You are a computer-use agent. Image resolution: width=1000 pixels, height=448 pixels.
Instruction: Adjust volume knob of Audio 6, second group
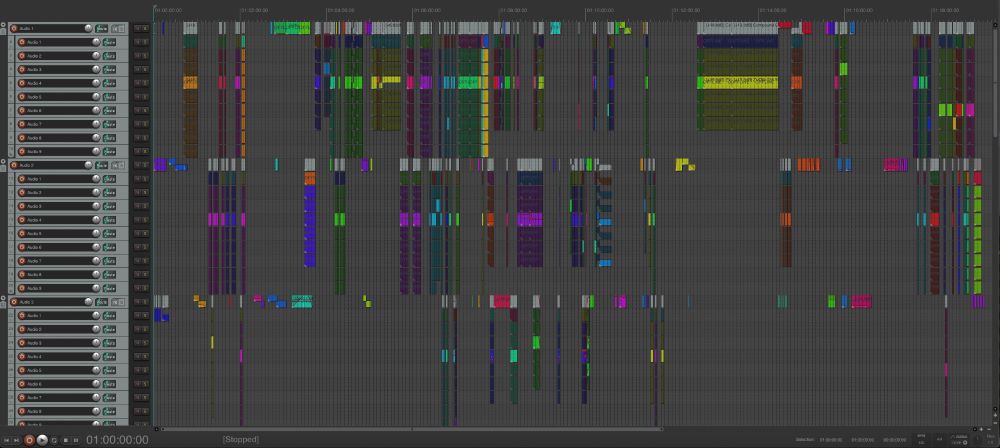coord(96,247)
